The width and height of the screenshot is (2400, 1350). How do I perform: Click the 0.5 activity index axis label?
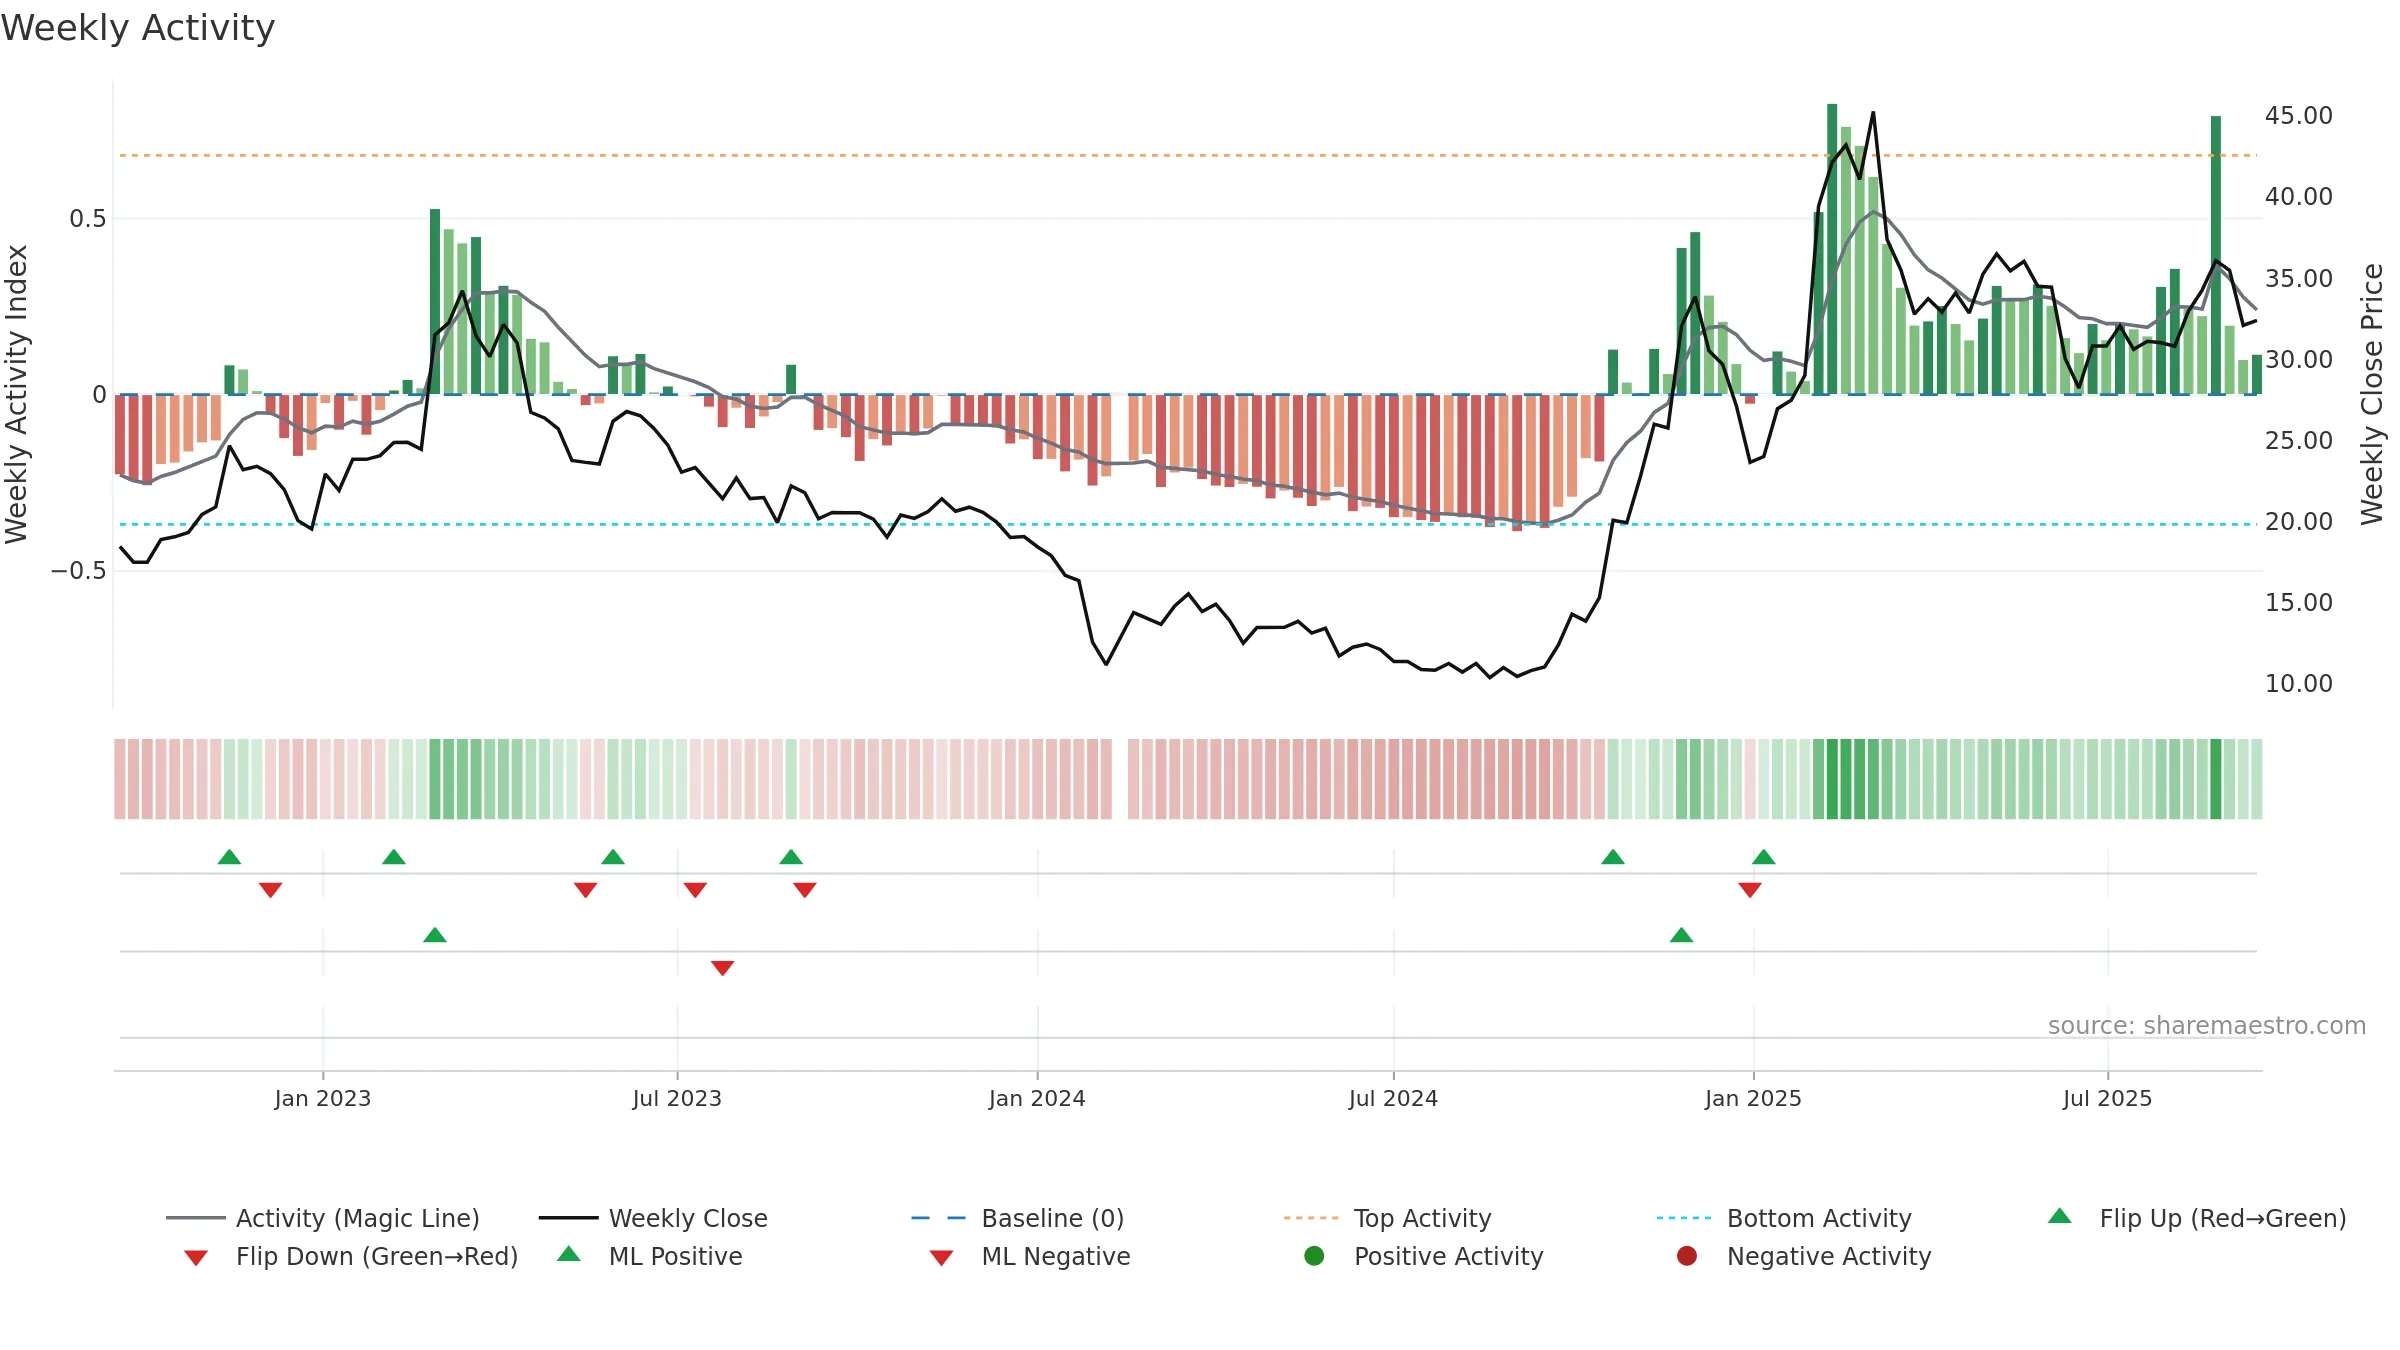pyautogui.click(x=88, y=219)
